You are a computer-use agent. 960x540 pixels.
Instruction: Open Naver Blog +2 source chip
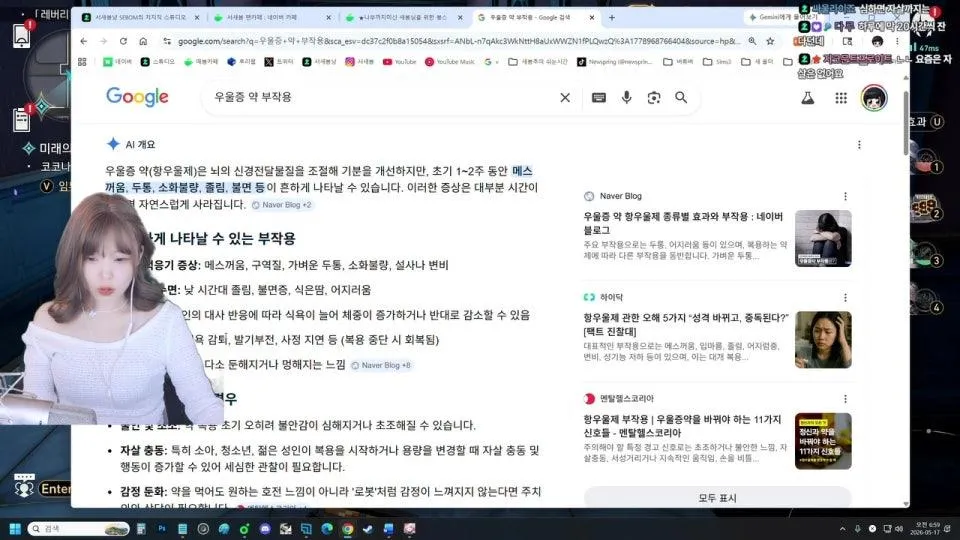click(x=282, y=204)
